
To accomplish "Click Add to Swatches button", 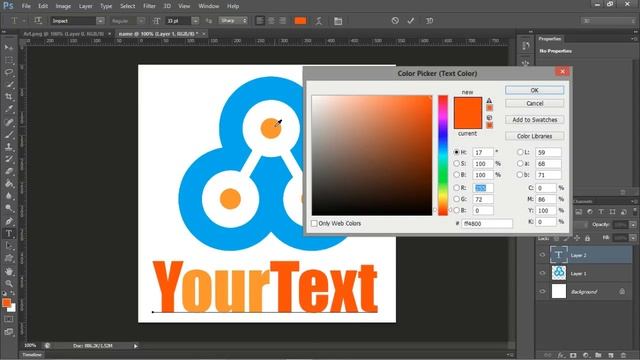I will (x=534, y=120).
